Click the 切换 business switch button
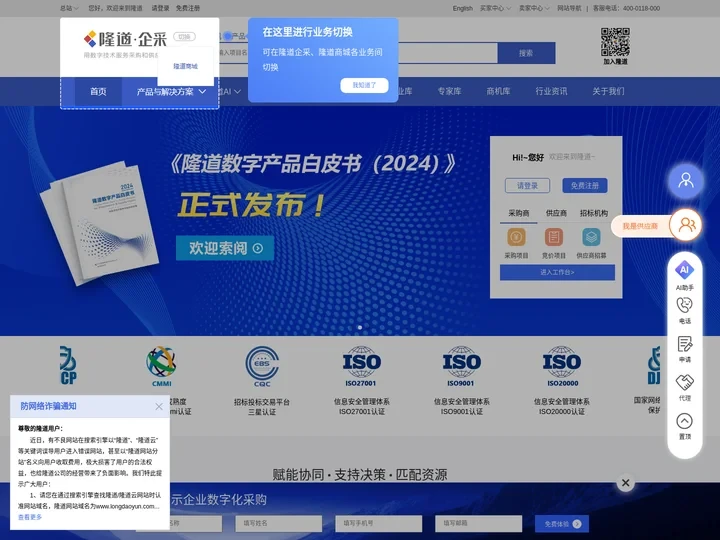 [184, 37]
